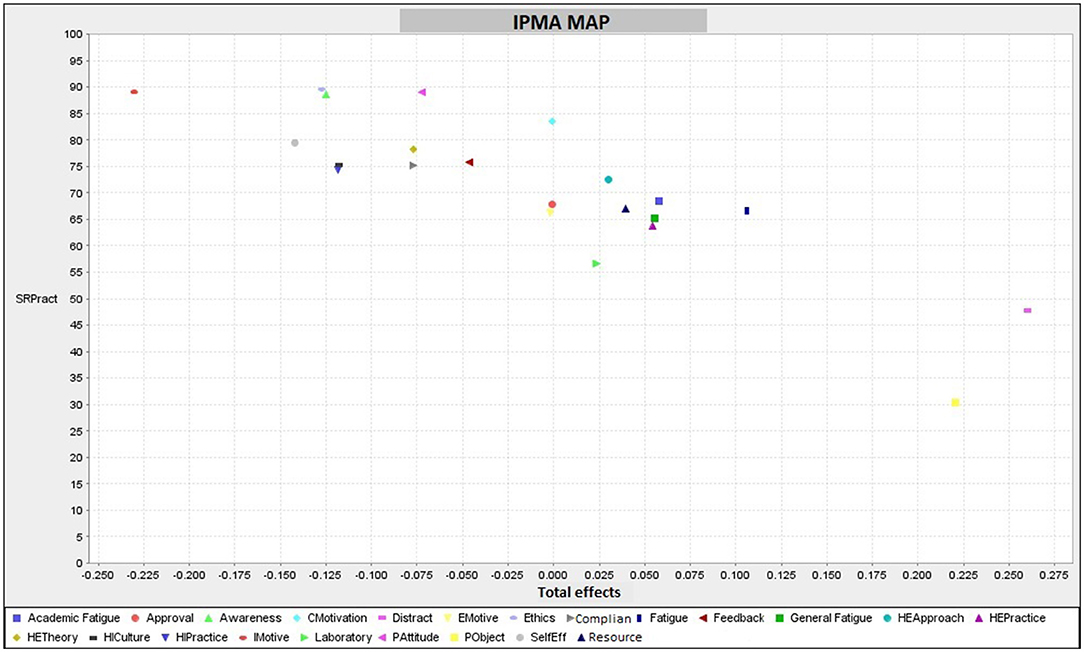Select the SelfEff legend entry
This screenshot has height=652, width=1084.
click(x=541, y=637)
